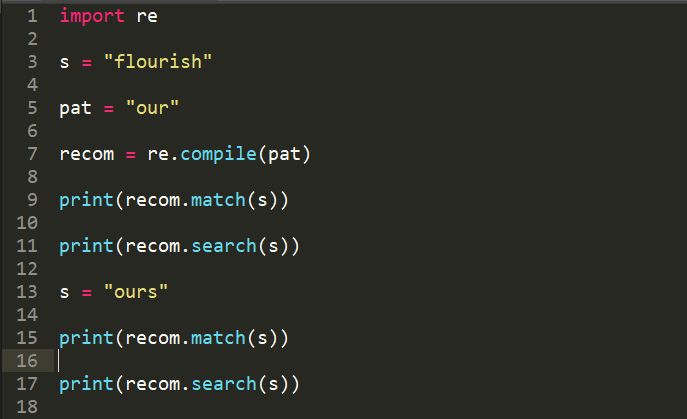The height and width of the screenshot is (419, 687).
Task: Click empty line 18 in the gutter
Action: 27,407
